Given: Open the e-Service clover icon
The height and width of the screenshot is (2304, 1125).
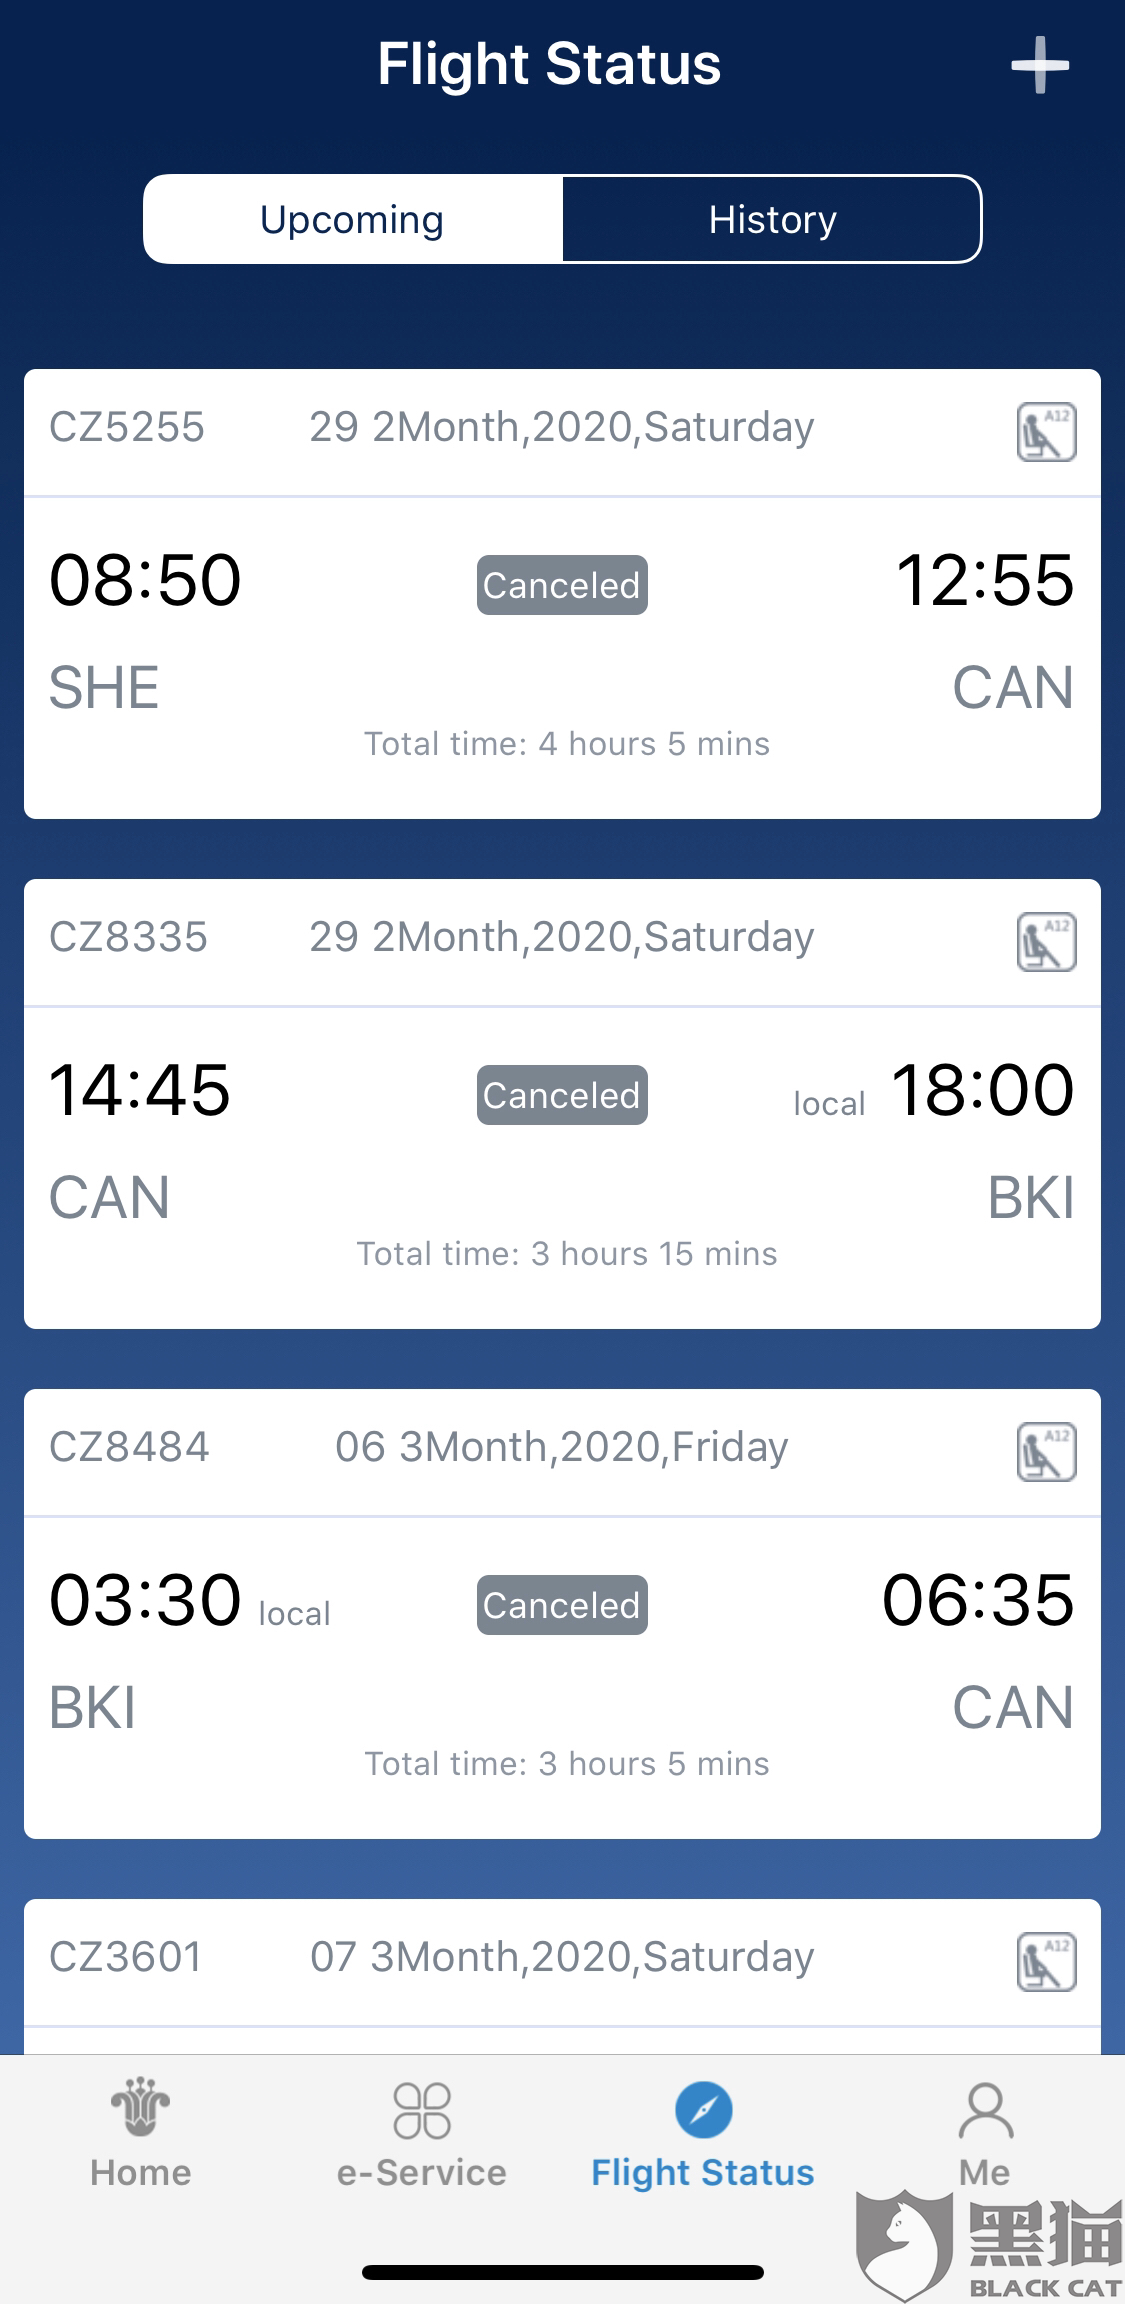Looking at the screenshot, I should coord(422,2110).
